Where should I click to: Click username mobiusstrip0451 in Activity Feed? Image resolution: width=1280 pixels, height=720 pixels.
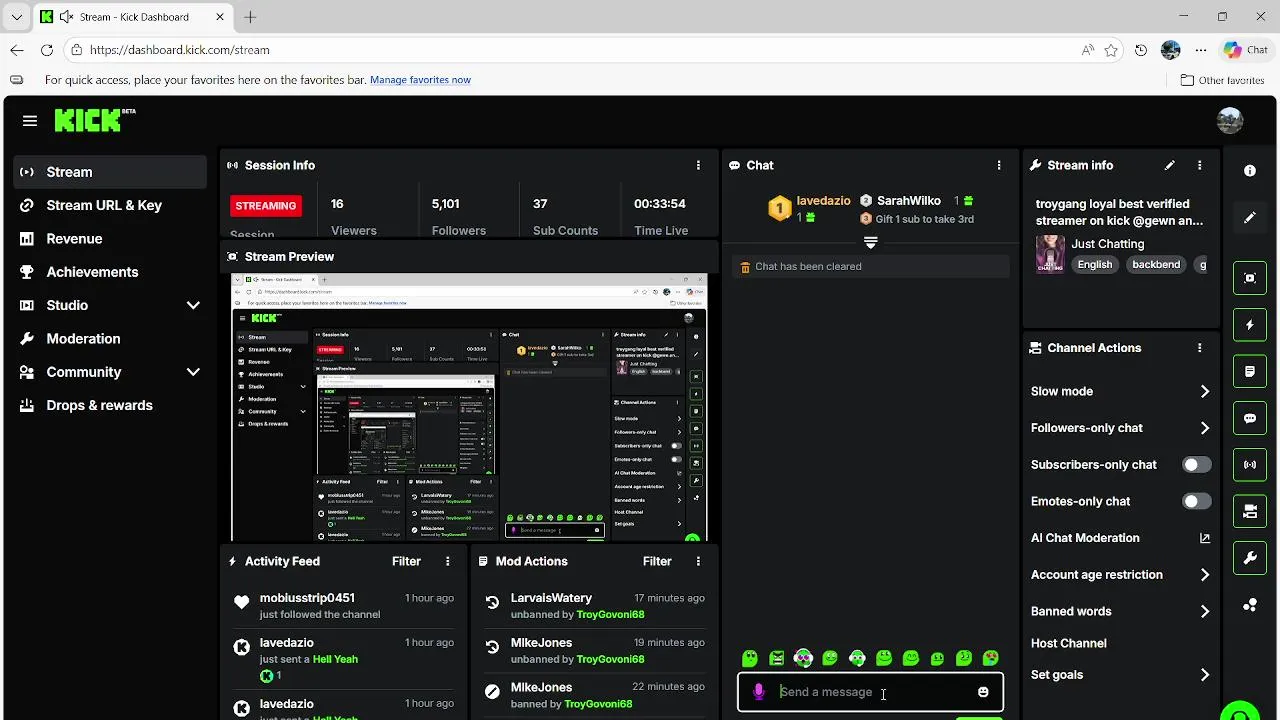(x=307, y=598)
